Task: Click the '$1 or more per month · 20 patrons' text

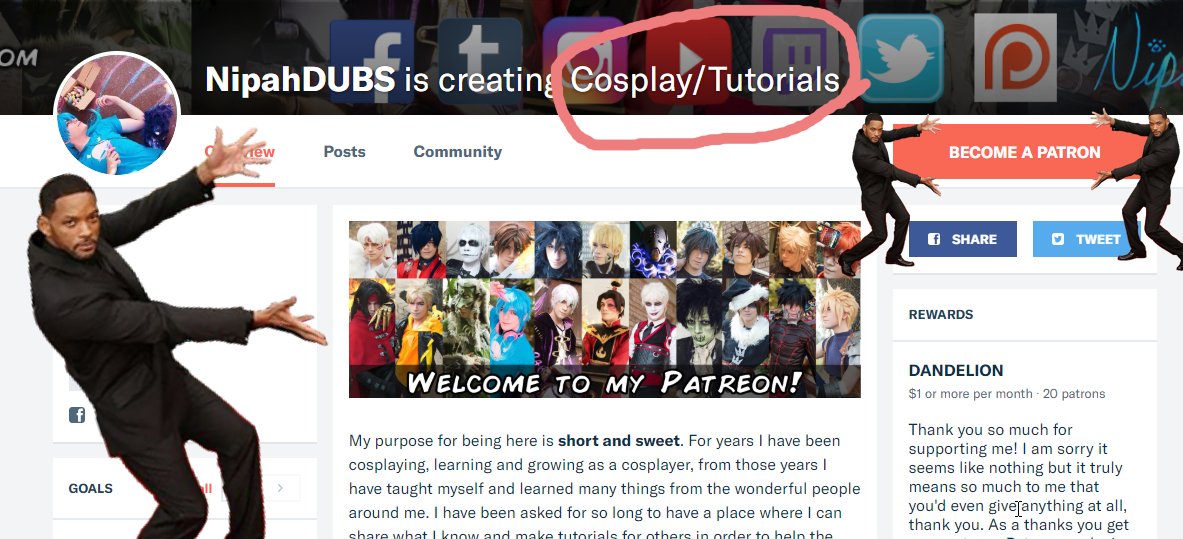Action: point(1006,394)
